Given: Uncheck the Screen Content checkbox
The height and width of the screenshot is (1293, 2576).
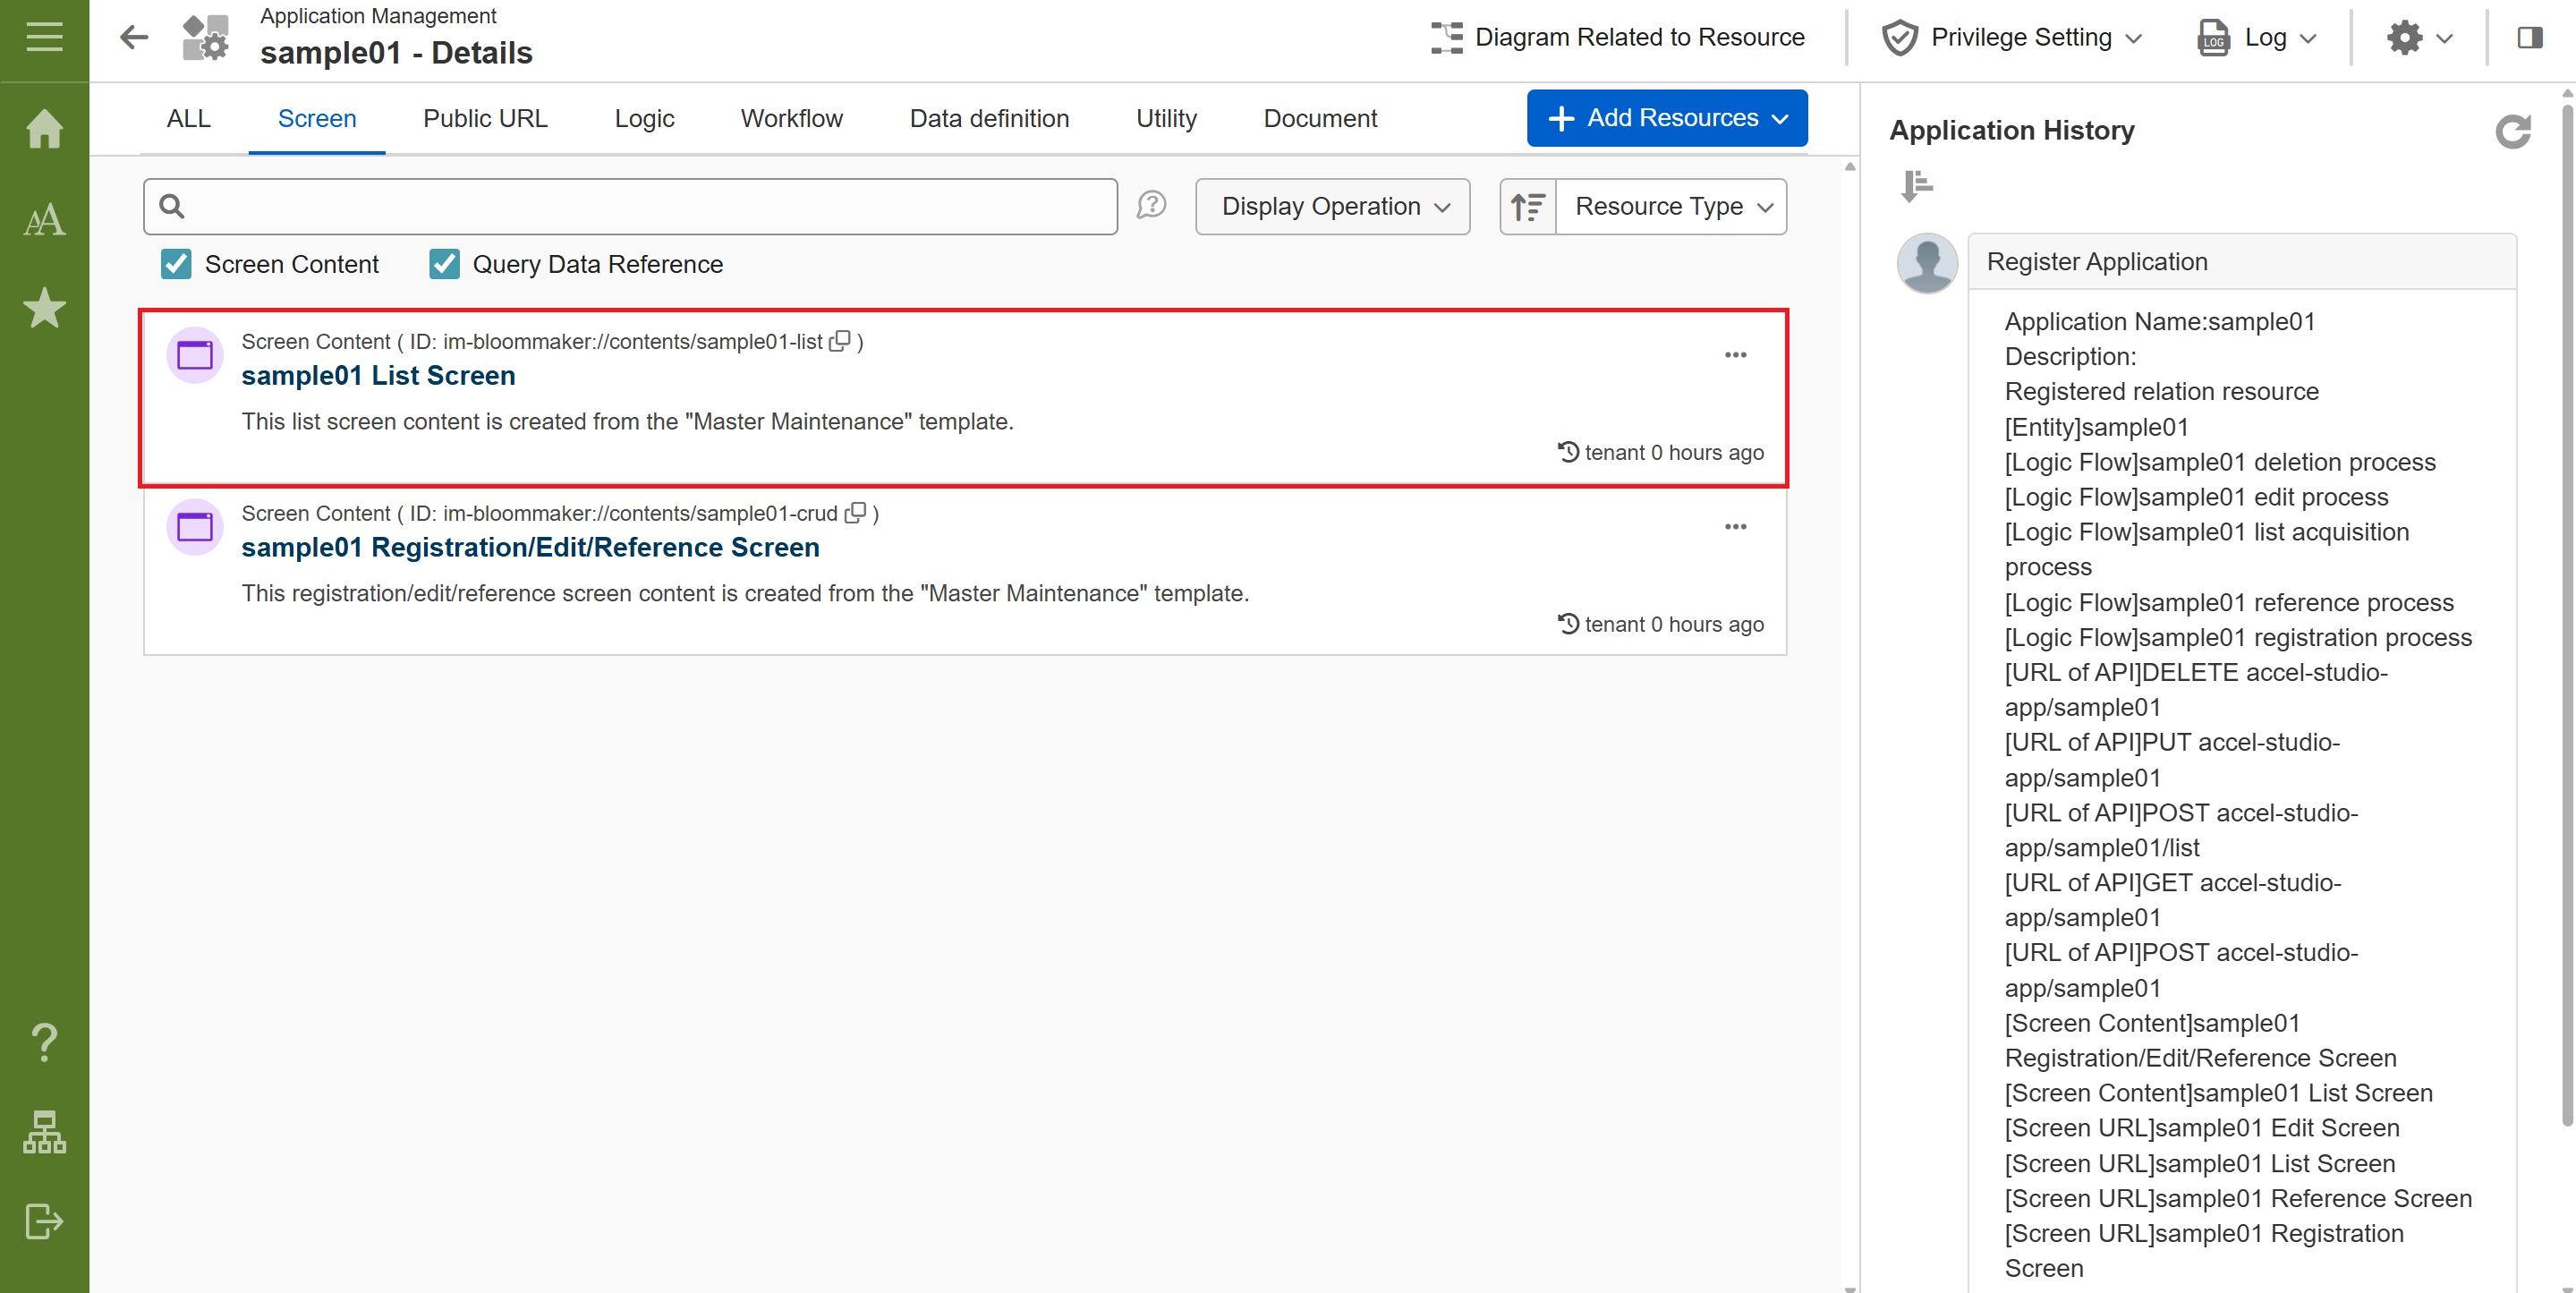Looking at the screenshot, I should [x=176, y=264].
